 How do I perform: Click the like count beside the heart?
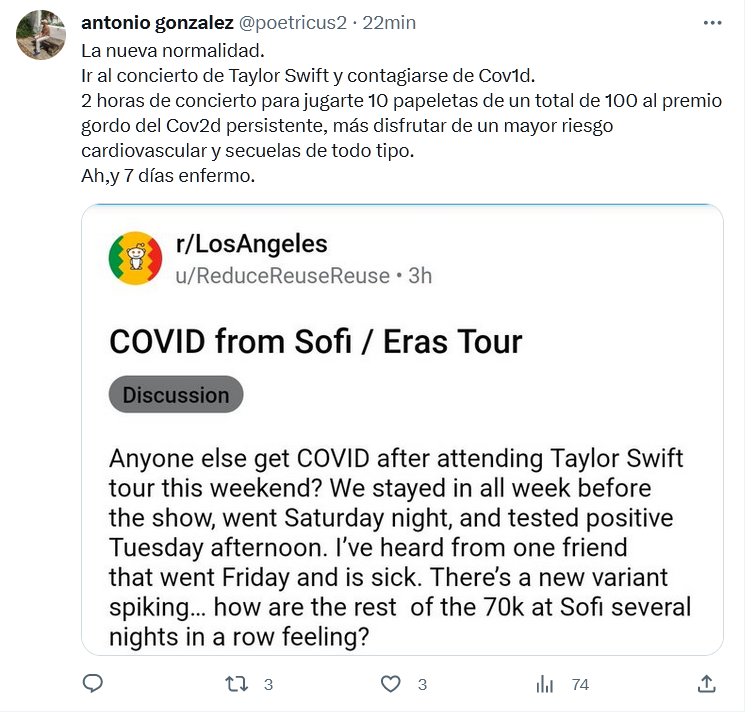point(422,684)
